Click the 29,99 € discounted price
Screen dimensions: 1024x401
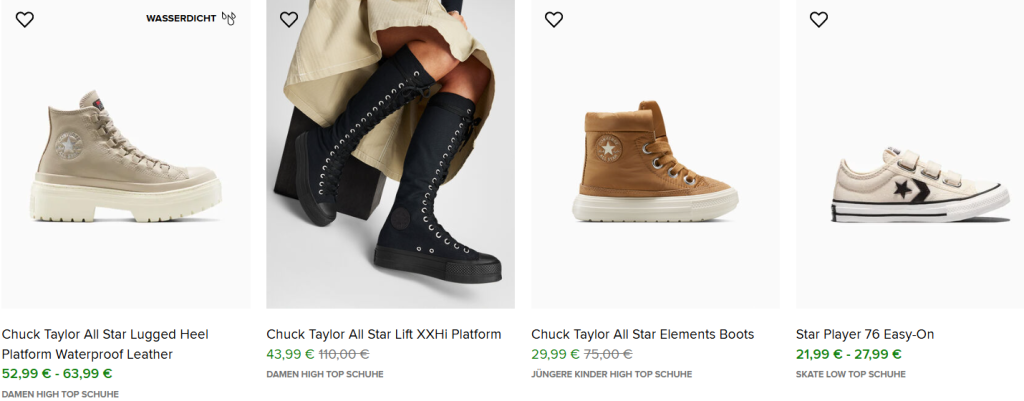(555, 354)
